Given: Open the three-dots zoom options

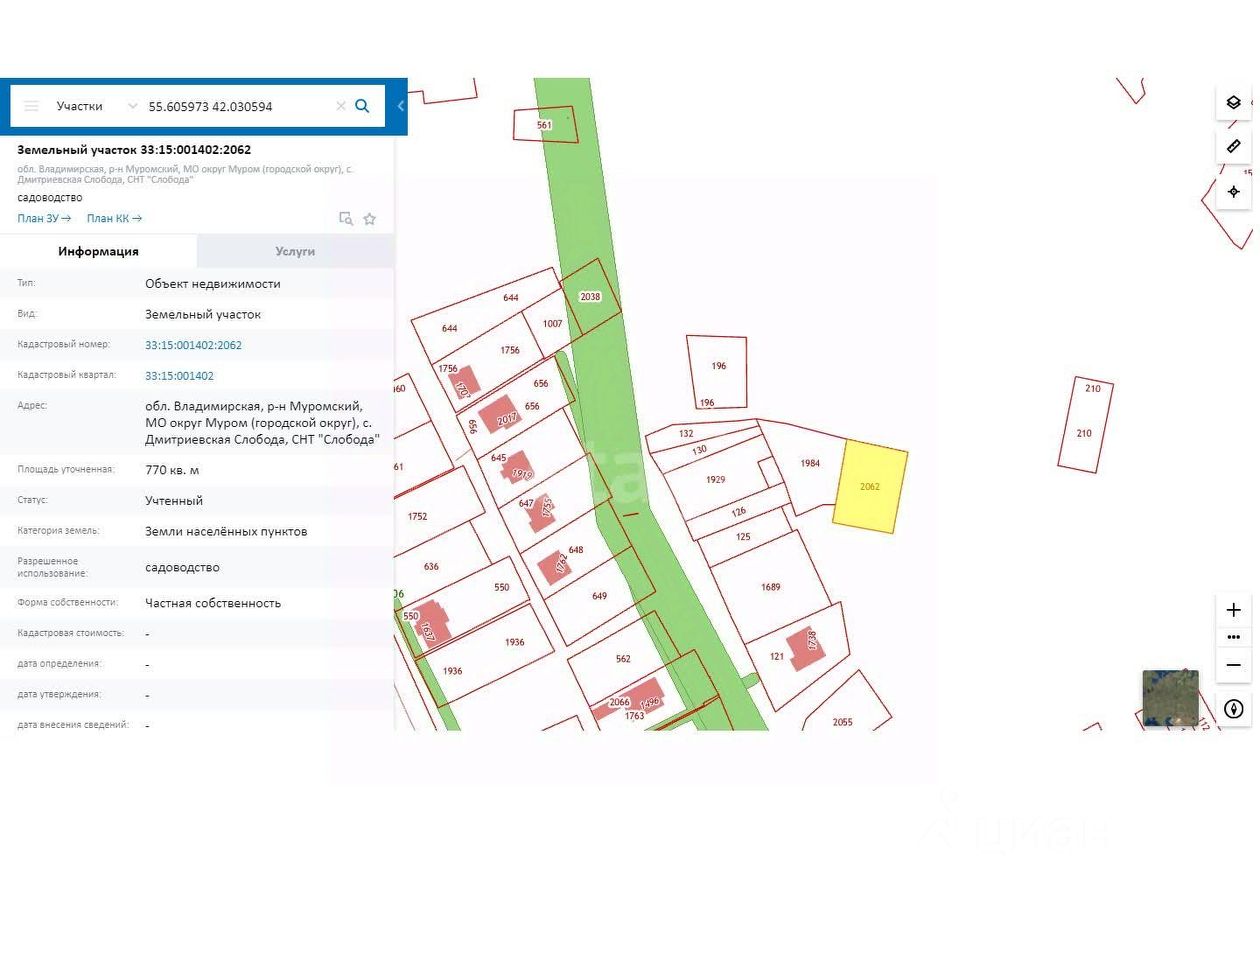Looking at the screenshot, I should pos(1233,637).
